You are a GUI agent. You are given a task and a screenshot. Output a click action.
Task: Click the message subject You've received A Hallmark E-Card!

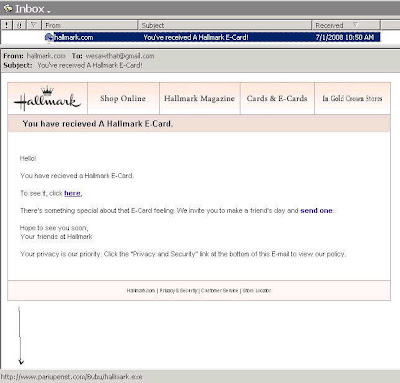(x=196, y=37)
